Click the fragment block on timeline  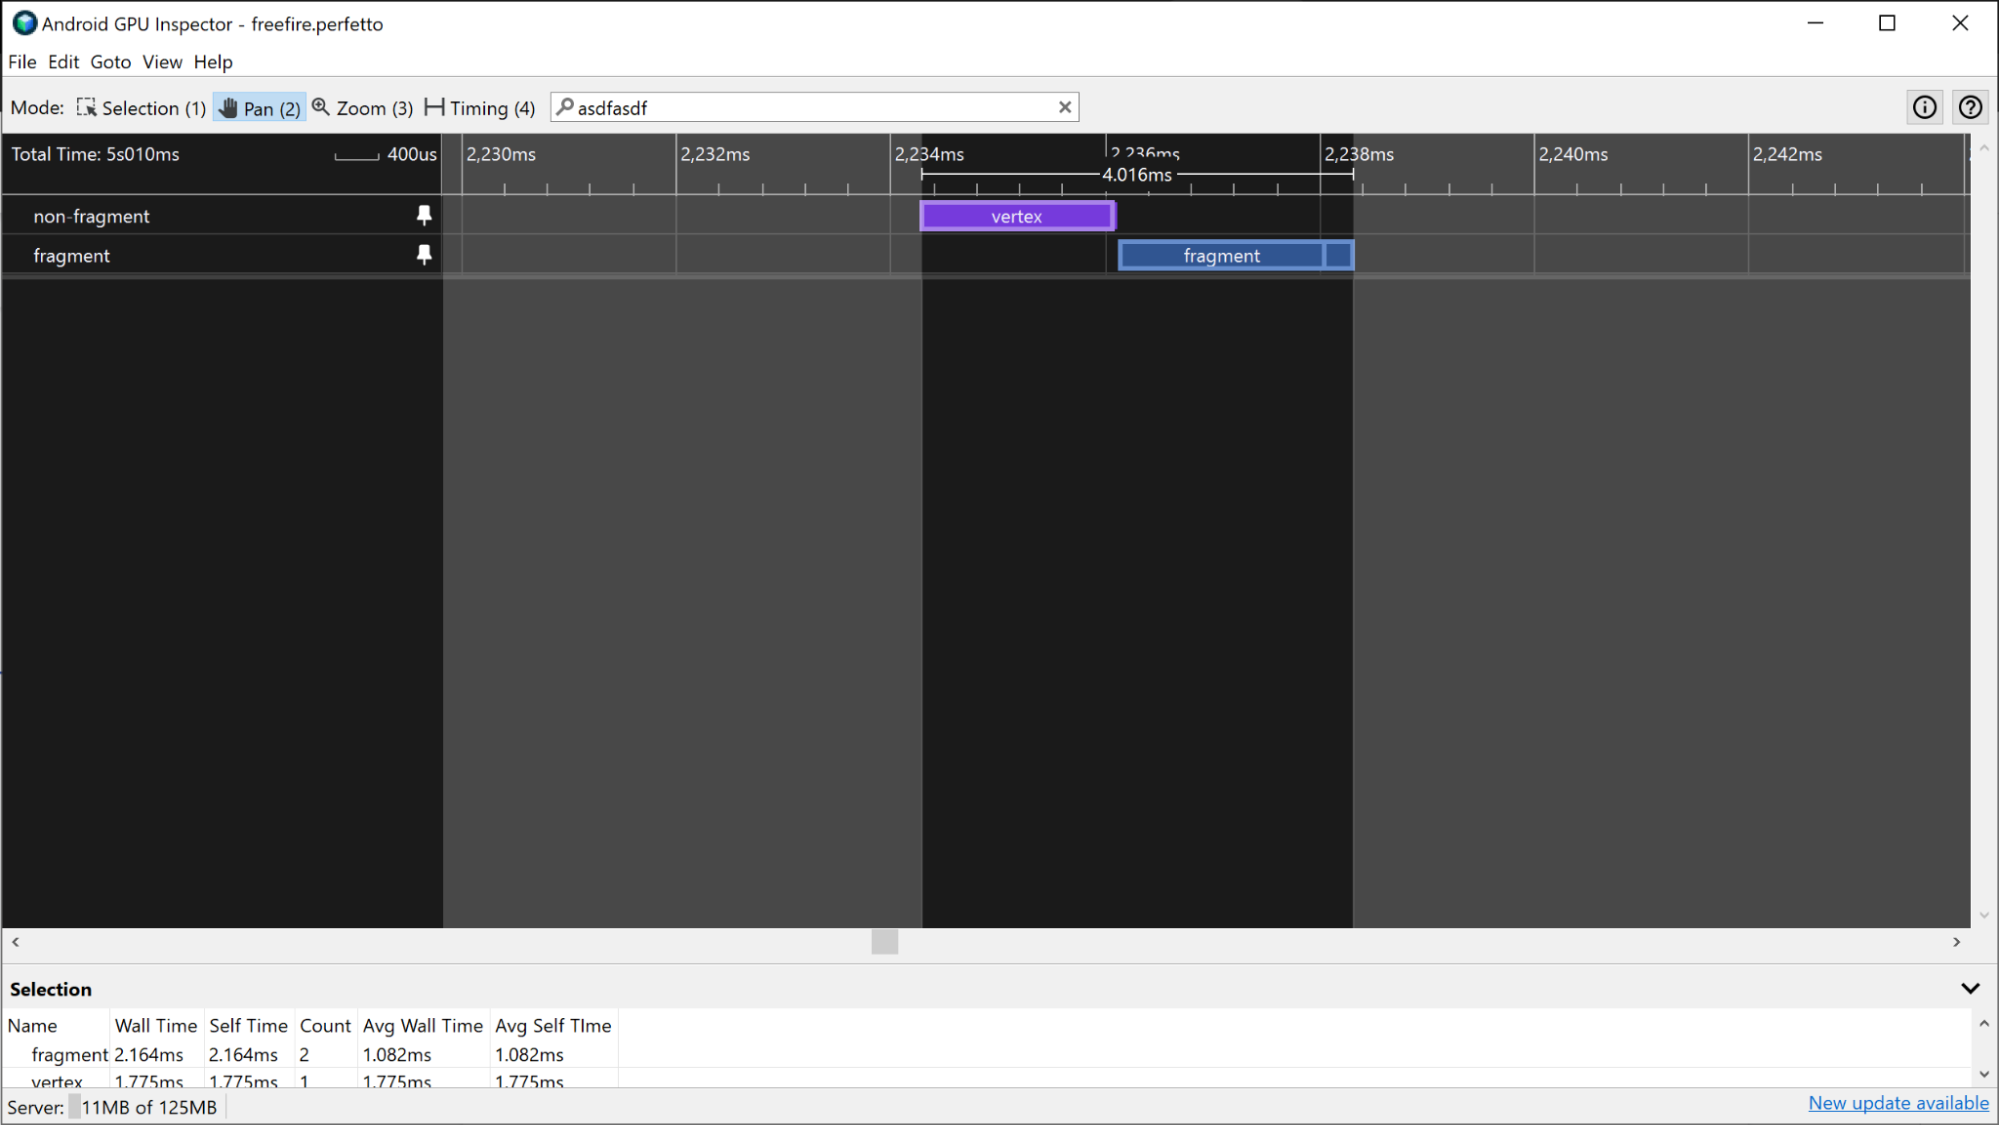(1222, 255)
